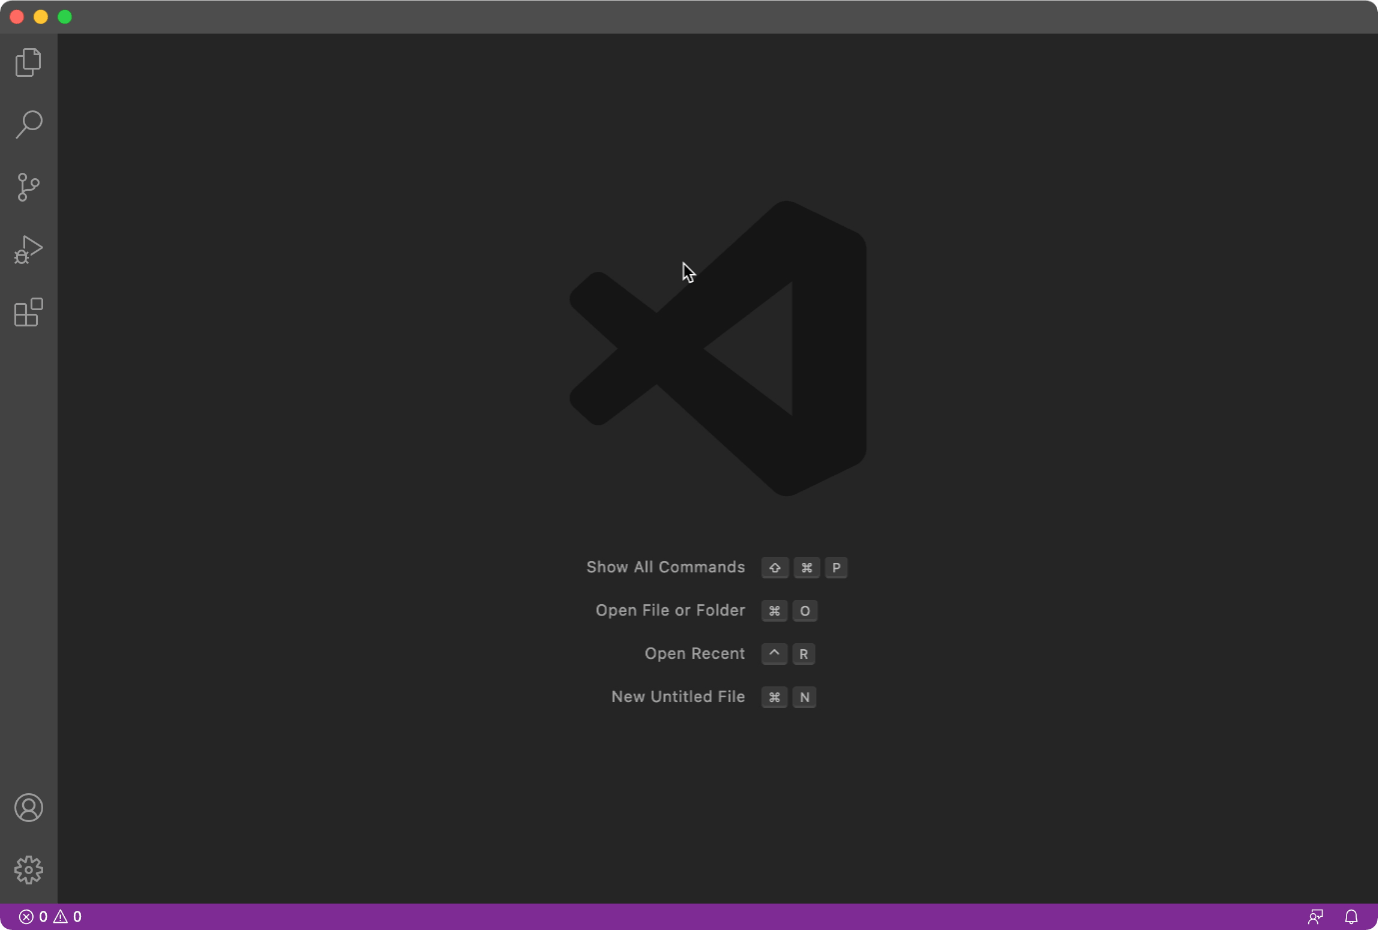Minimize the window with the yellow button
The image size is (1378, 930).
[x=41, y=17]
